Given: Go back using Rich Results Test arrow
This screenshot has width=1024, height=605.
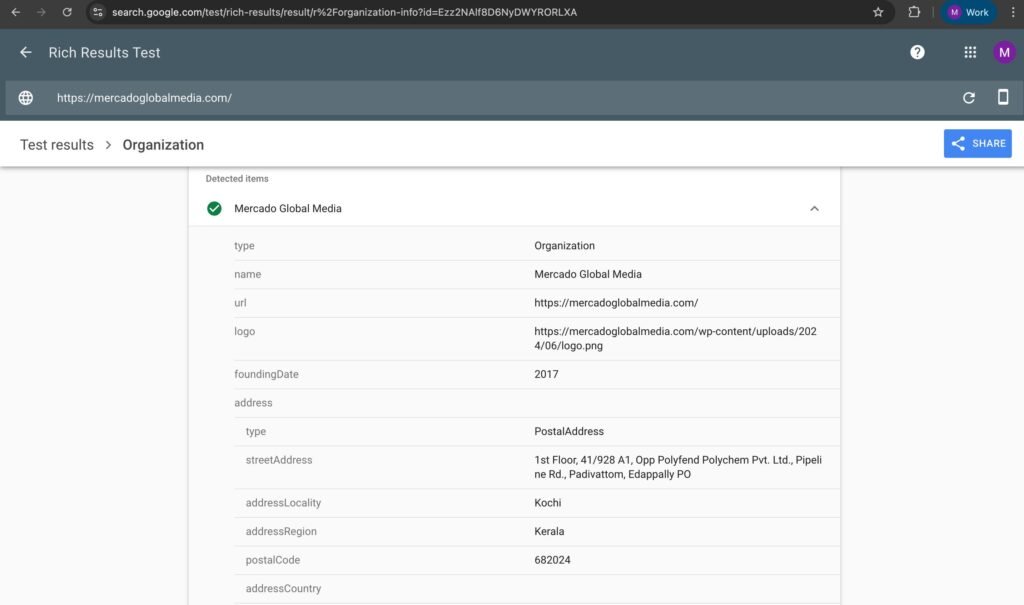Looking at the screenshot, I should pyautogui.click(x=25, y=52).
